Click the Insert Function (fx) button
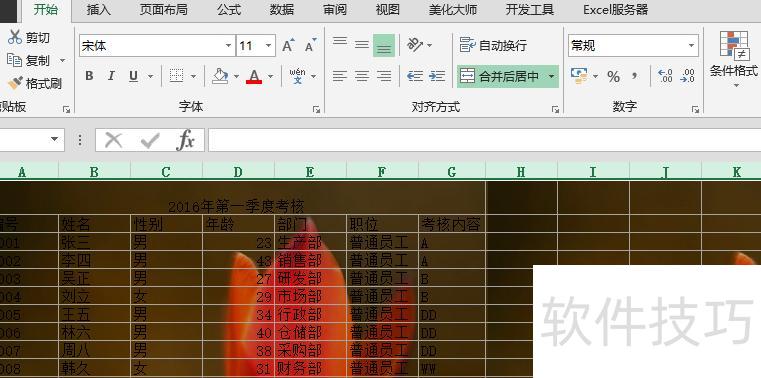The width and height of the screenshot is (761, 378). [x=185, y=140]
